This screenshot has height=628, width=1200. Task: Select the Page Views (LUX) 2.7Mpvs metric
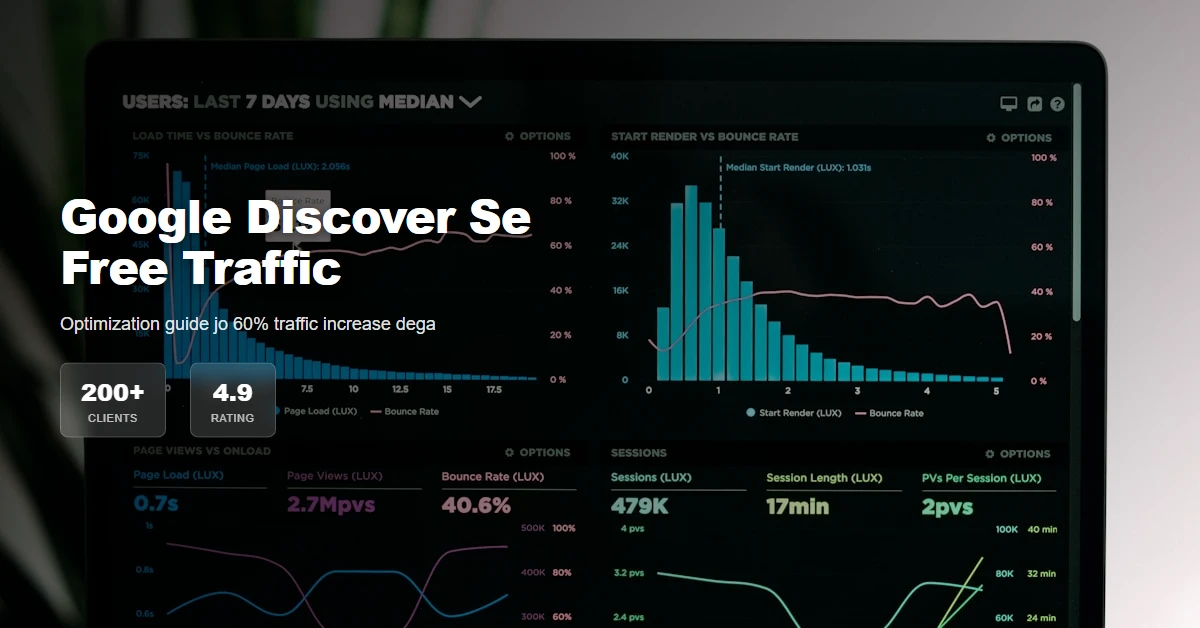tap(354, 492)
